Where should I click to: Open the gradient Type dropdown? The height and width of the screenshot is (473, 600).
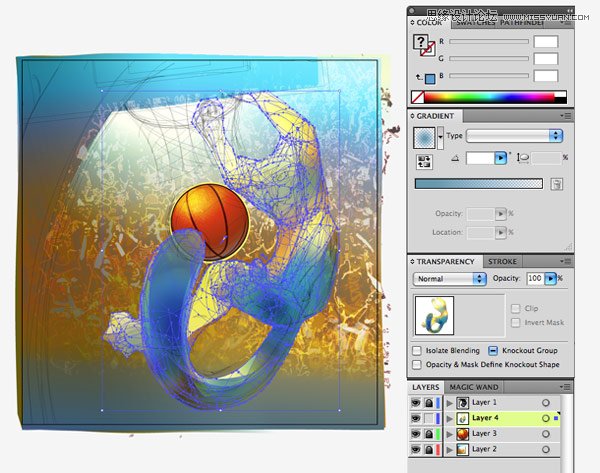point(514,136)
